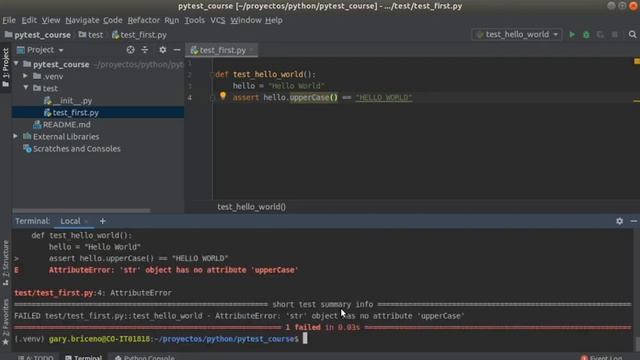Viewport: 640px width, 360px height.
Task: Open the Navigate menu
Action: click(x=82, y=20)
